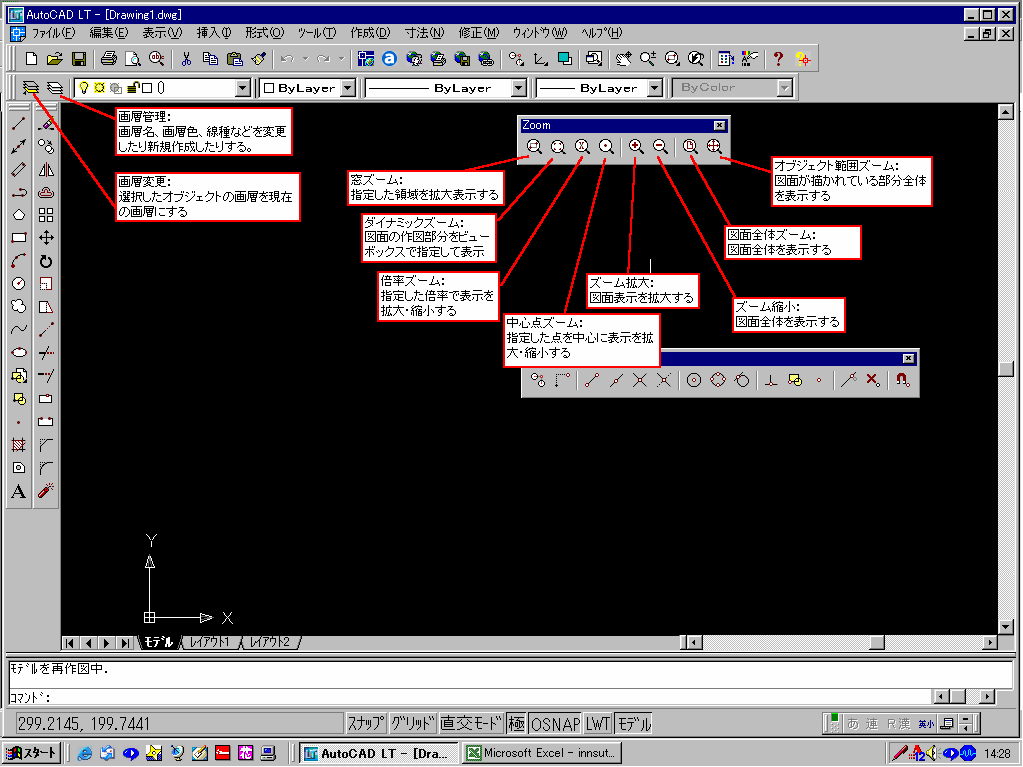Save the drawing with the floppy icon
Image resolution: width=1023 pixels, height=767 pixels.
(x=78, y=59)
